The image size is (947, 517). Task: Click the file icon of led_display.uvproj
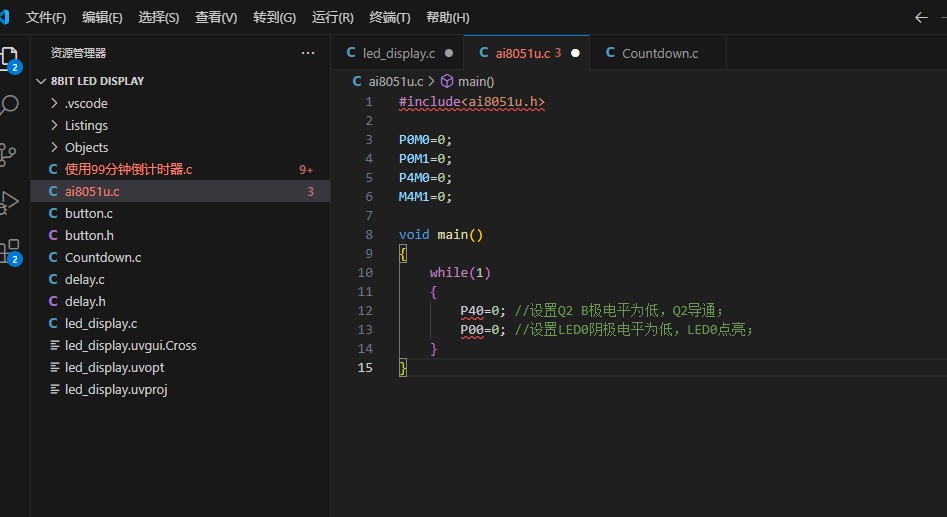(54, 389)
